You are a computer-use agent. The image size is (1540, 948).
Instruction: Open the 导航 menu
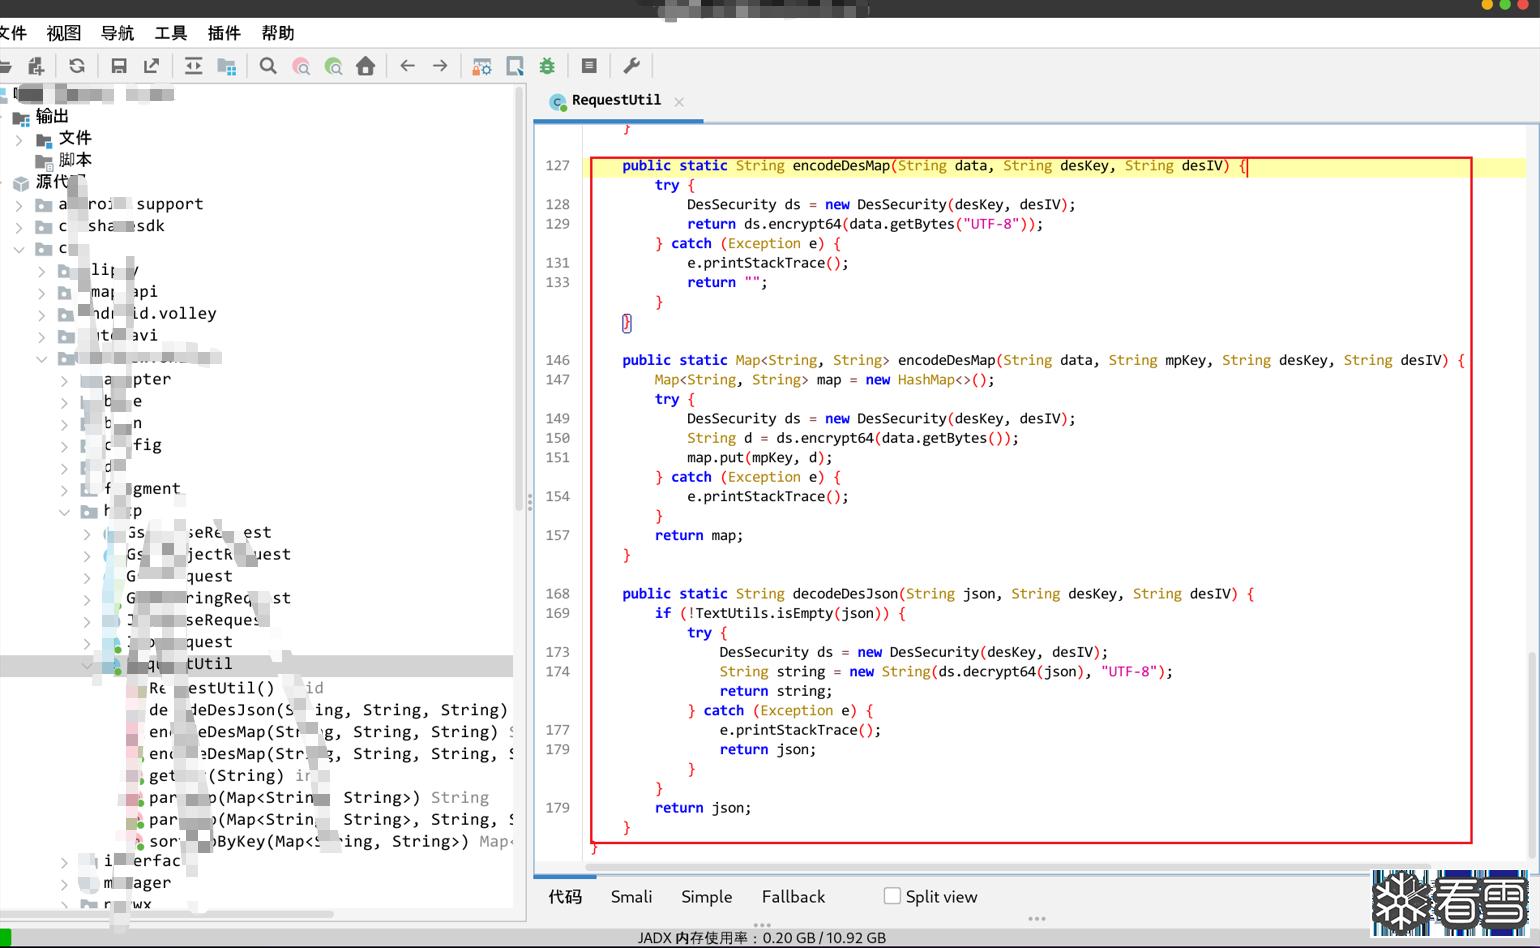[117, 33]
